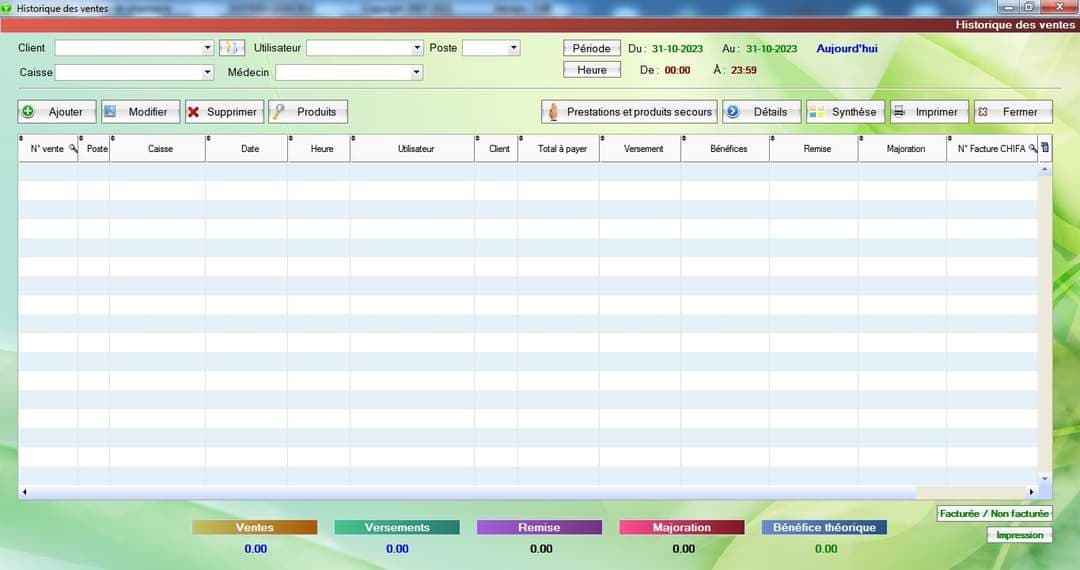Viewport: 1080px width, 570px height.
Task: Sort by the Heure column header
Action: coord(319,148)
